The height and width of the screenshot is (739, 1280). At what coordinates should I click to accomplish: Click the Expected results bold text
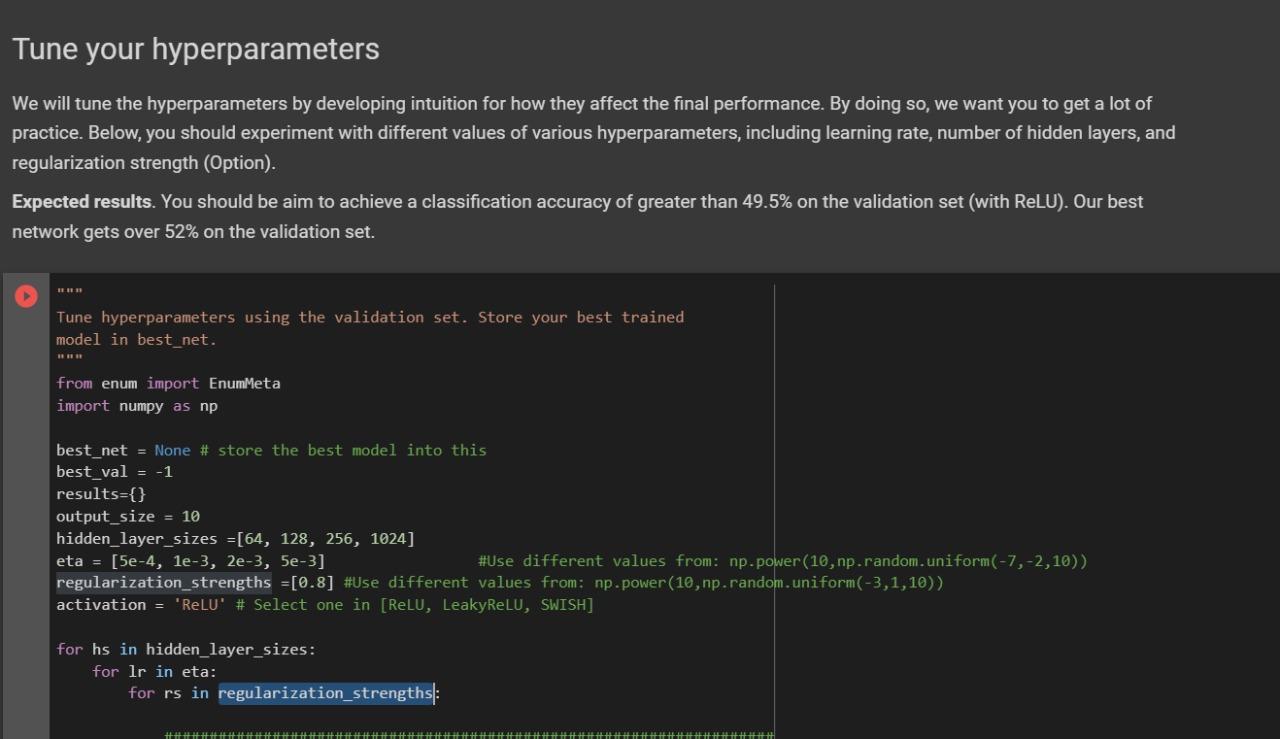[80, 201]
